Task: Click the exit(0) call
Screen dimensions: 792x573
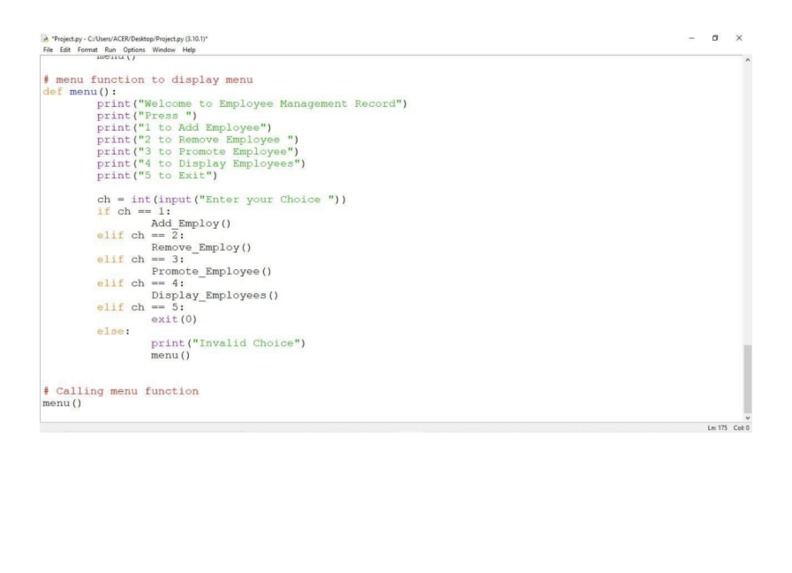Action: (x=174, y=320)
